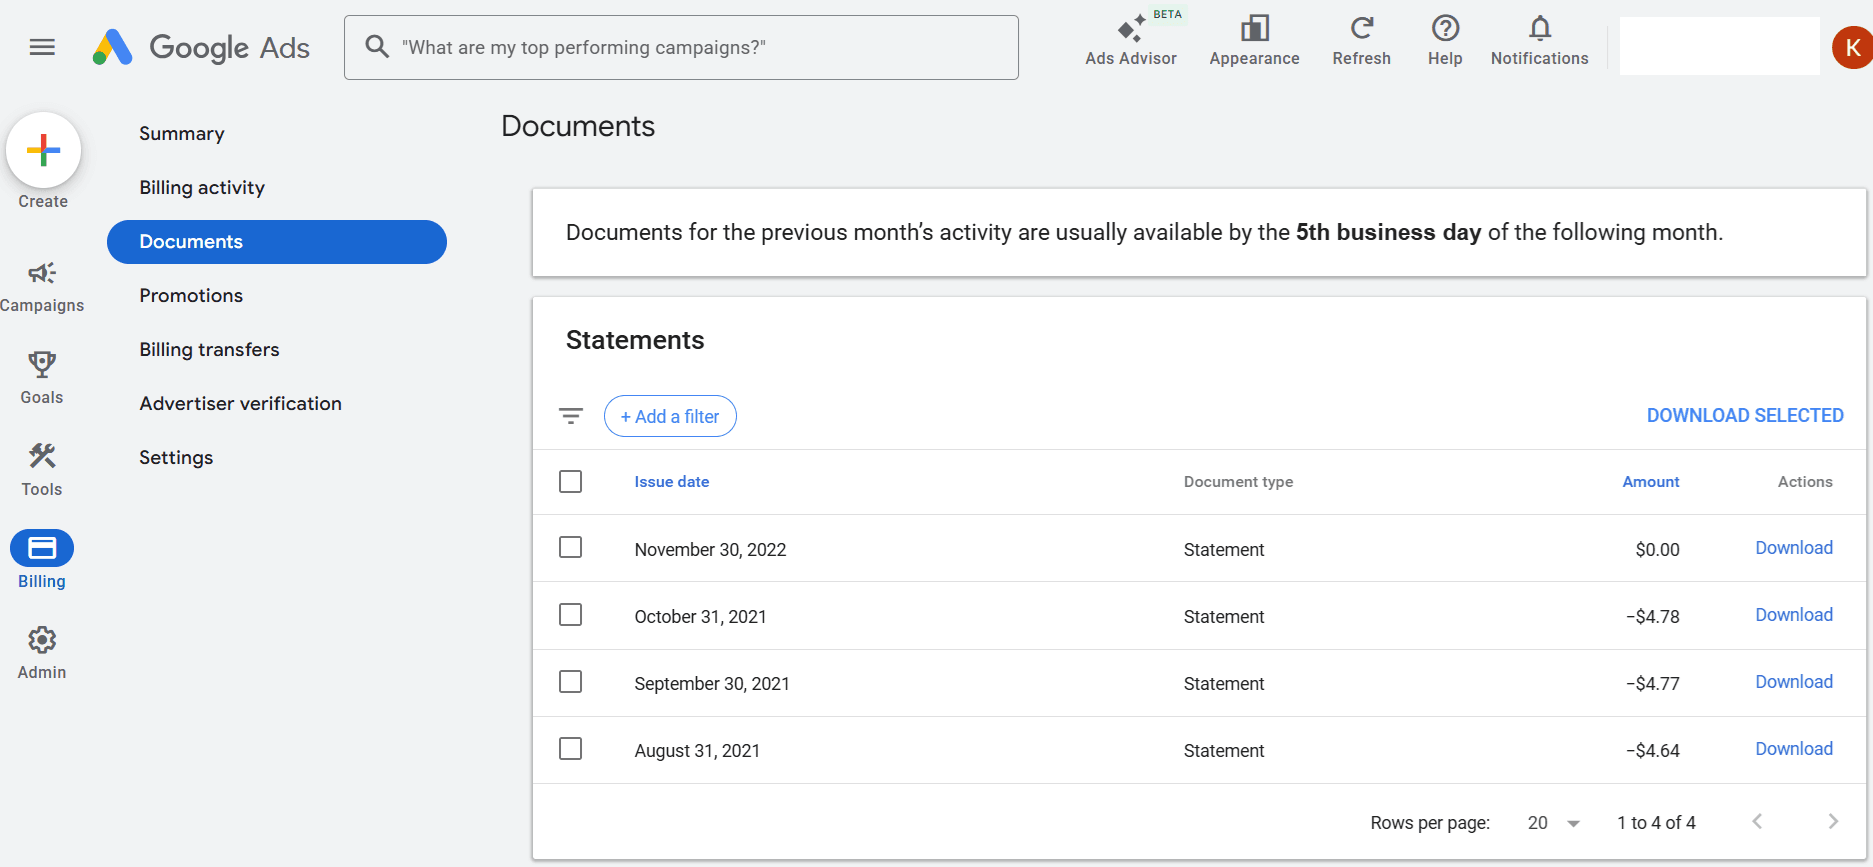
Task: Click DOWNLOAD SELECTED
Action: tap(1745, 415)
